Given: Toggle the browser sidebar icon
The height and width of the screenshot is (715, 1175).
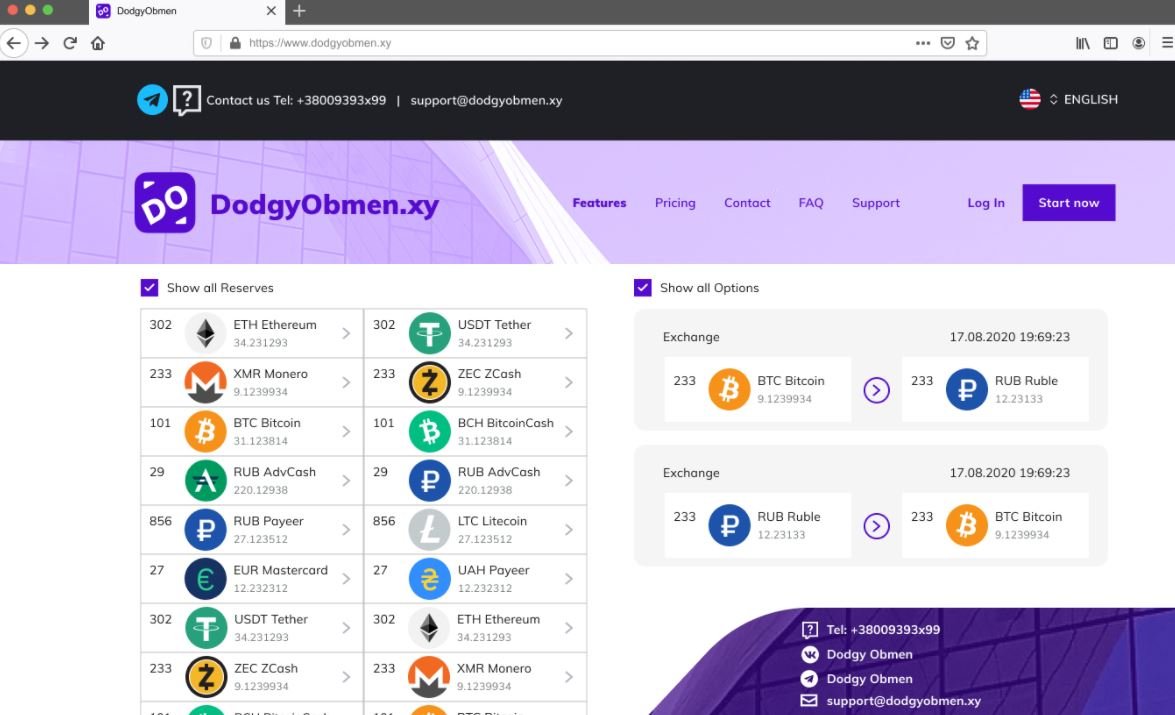Looking at the screenshot, I should [1111, 43].
